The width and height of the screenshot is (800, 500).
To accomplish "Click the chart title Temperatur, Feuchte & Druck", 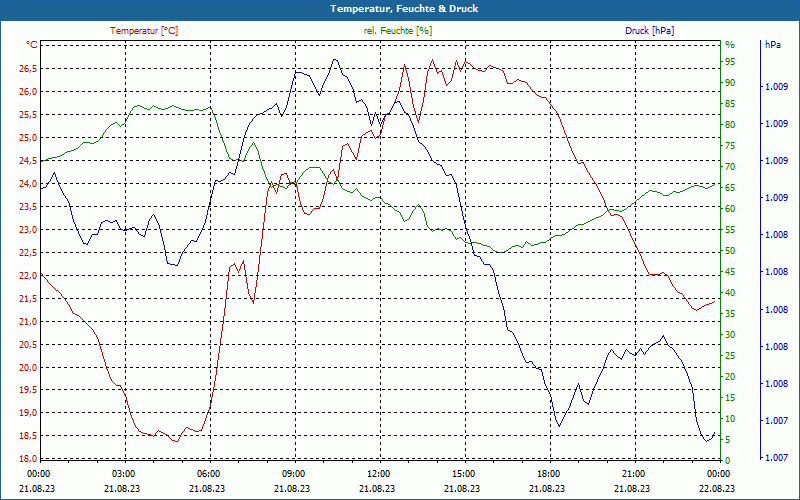I will click(x=404, y=9).
